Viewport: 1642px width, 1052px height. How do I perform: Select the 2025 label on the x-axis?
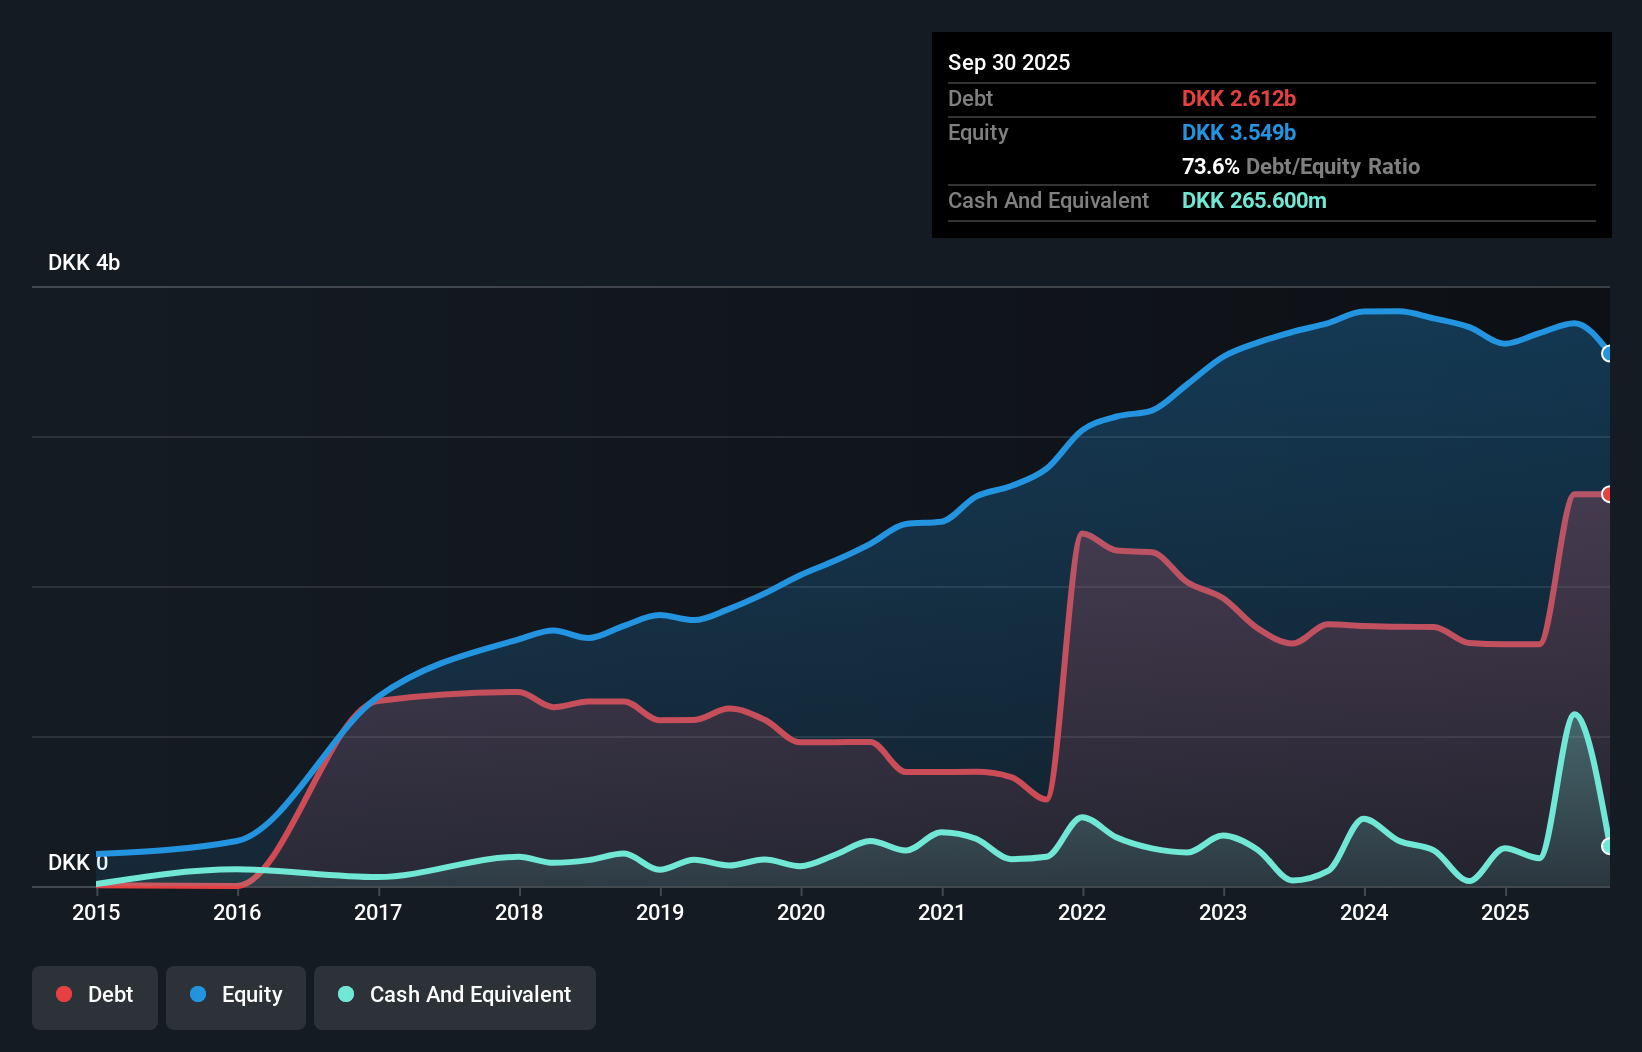(1506, 912)
